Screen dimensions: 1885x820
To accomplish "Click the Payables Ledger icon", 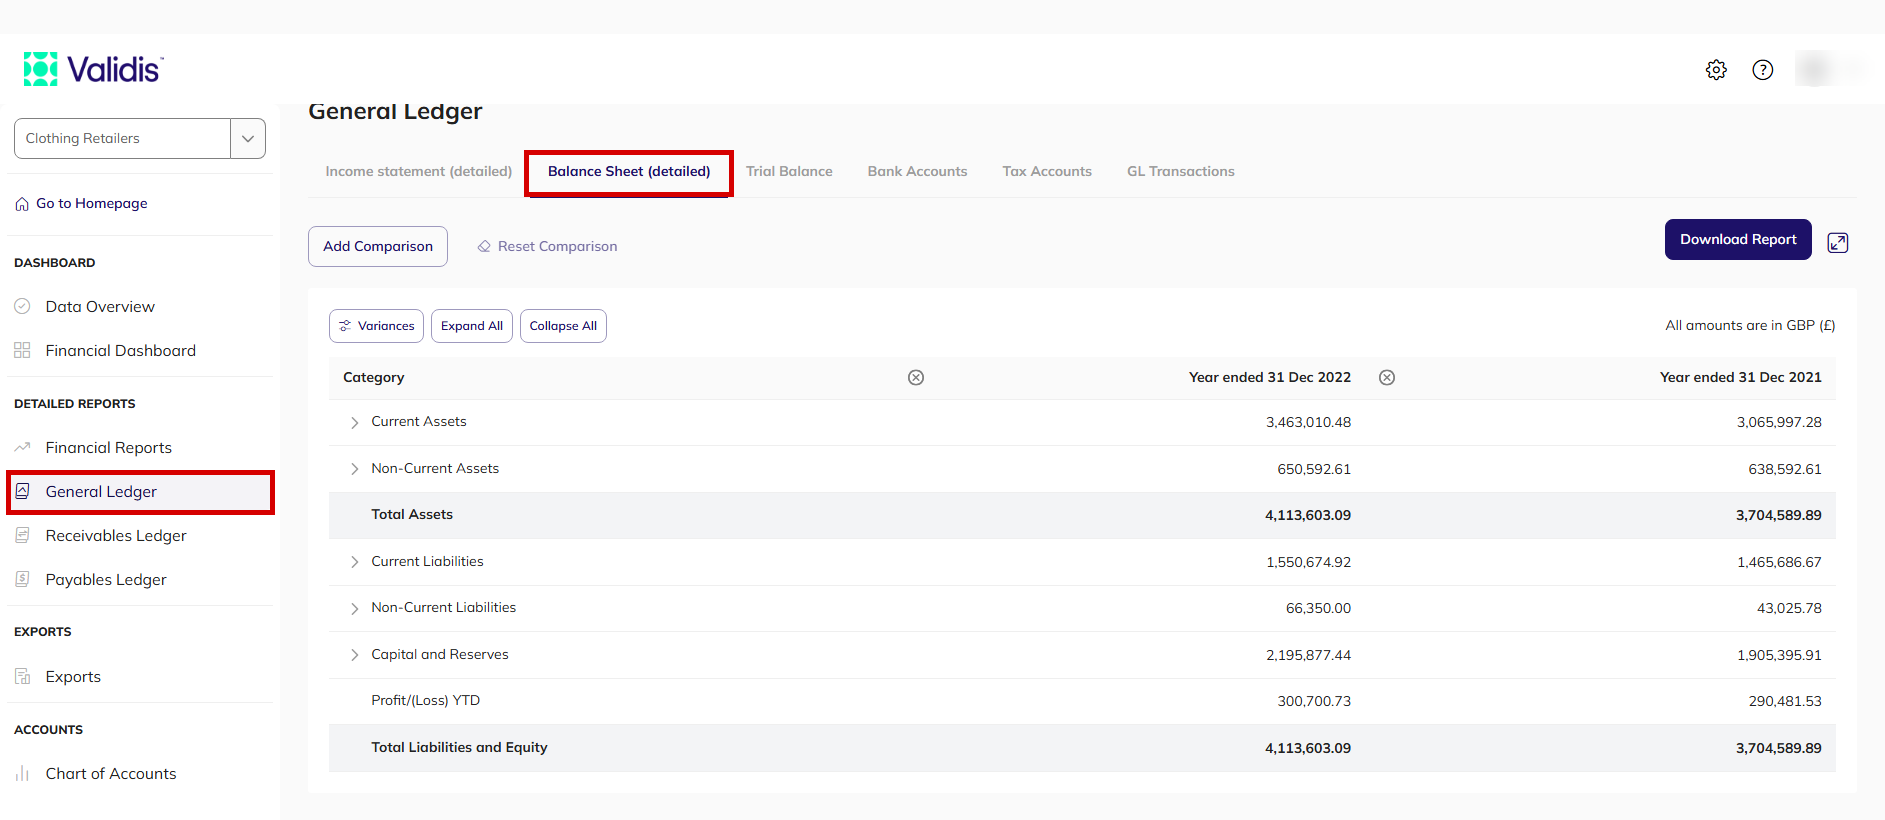I will [22, 579].
